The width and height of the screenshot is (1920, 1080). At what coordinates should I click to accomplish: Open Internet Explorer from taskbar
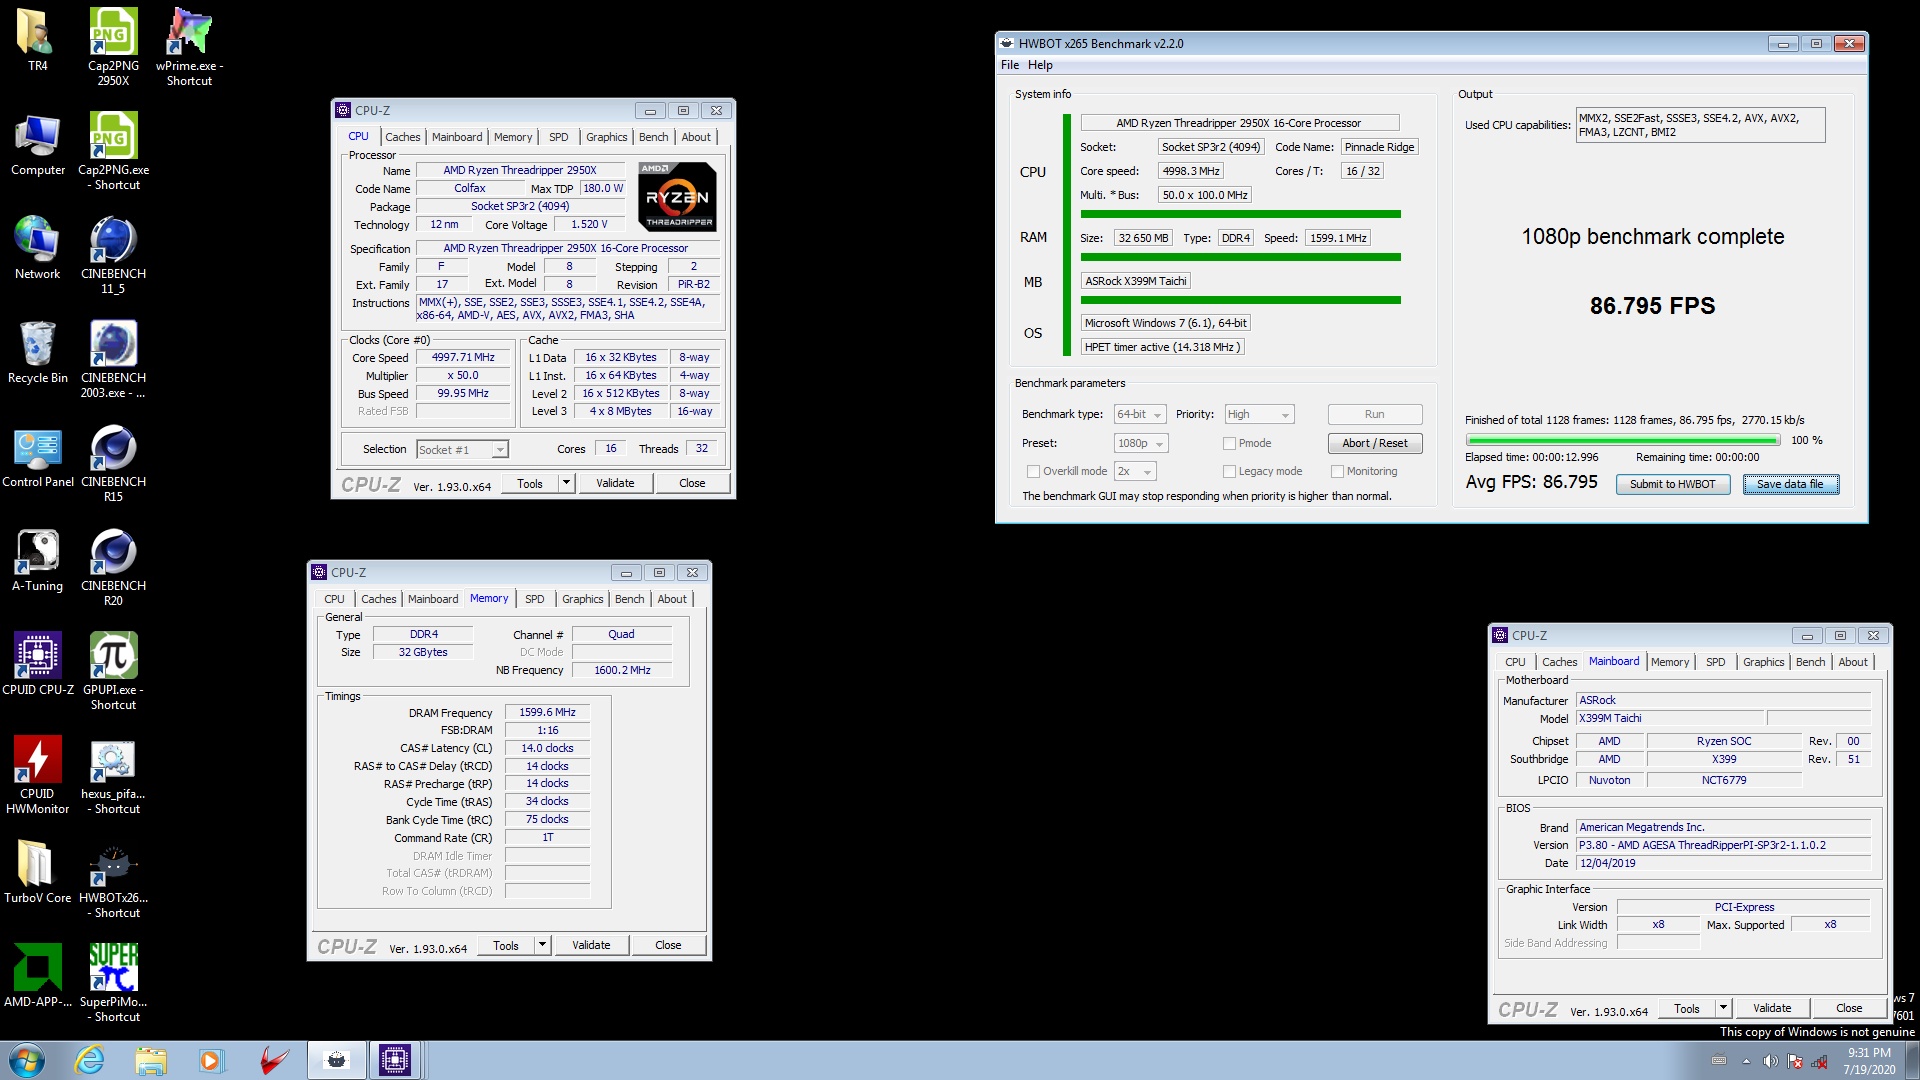point(90,1060)
